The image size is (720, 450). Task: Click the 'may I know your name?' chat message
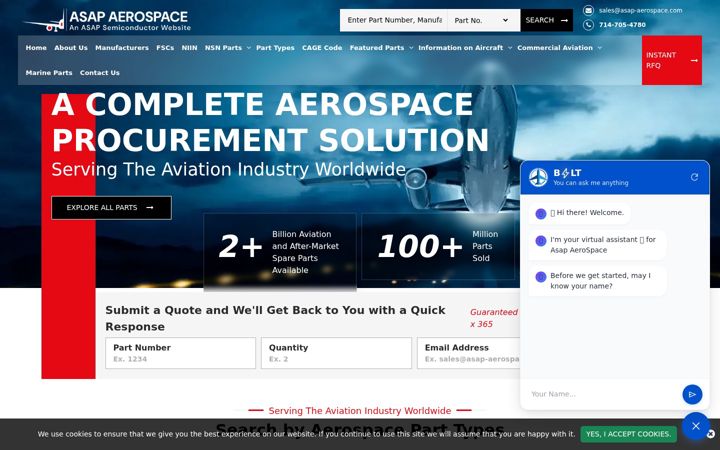tap(597, 281)
